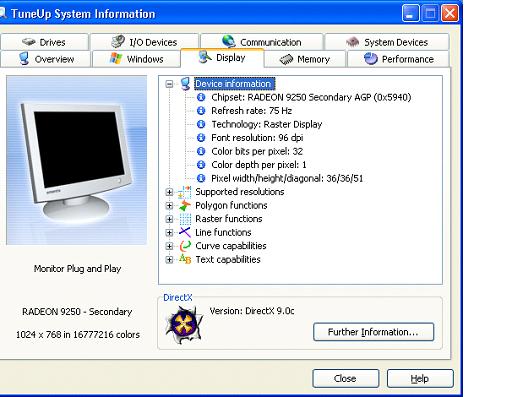The image size is (512, 397).
Task: Show the Performance tab
Action: pyautogui.click(x=398, y=59)
